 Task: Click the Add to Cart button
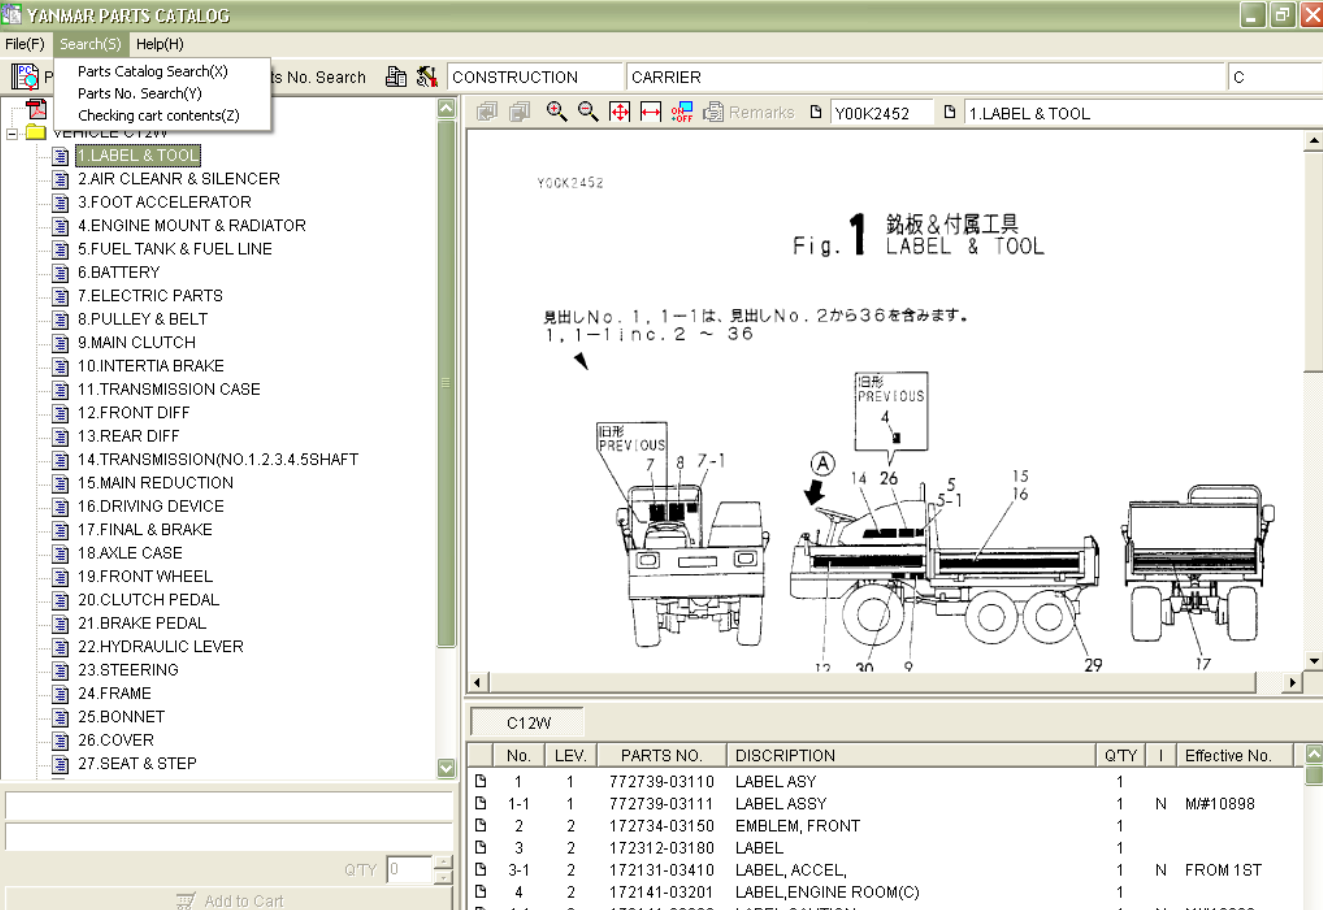point(229,900)
